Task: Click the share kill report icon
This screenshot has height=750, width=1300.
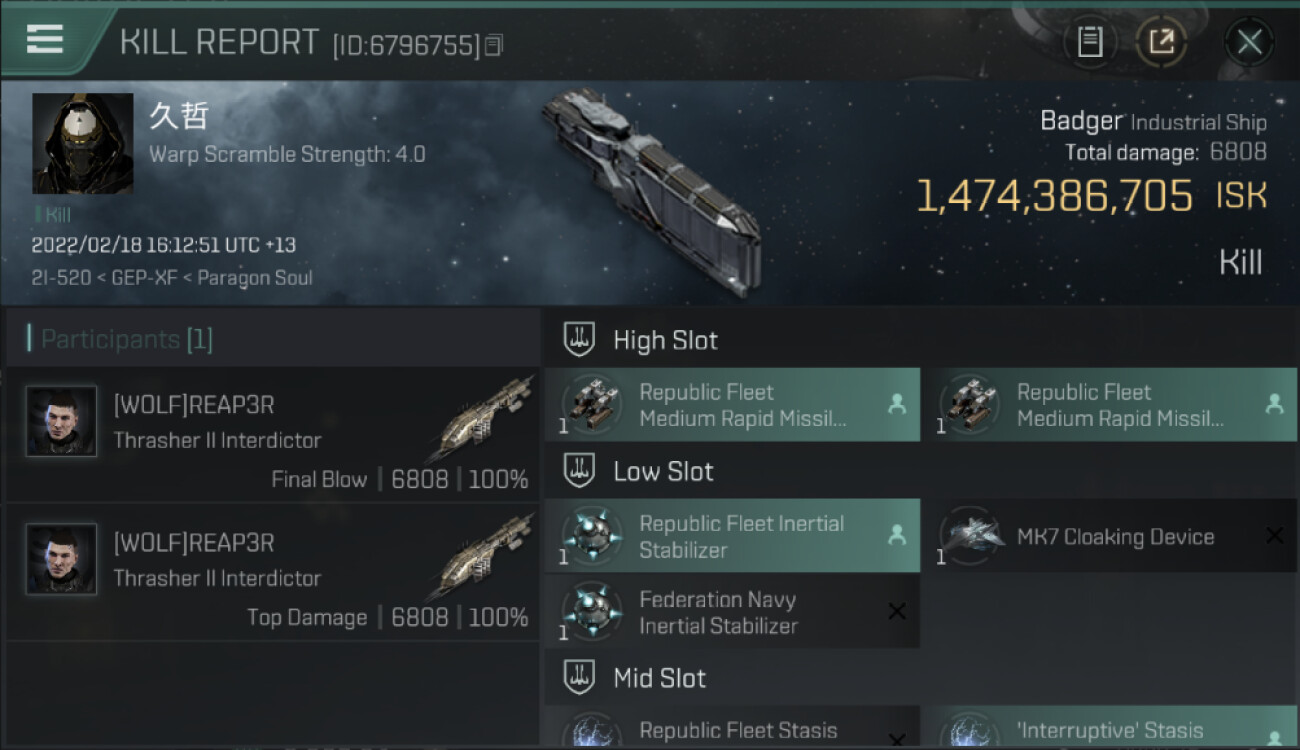Action: 1161,42
